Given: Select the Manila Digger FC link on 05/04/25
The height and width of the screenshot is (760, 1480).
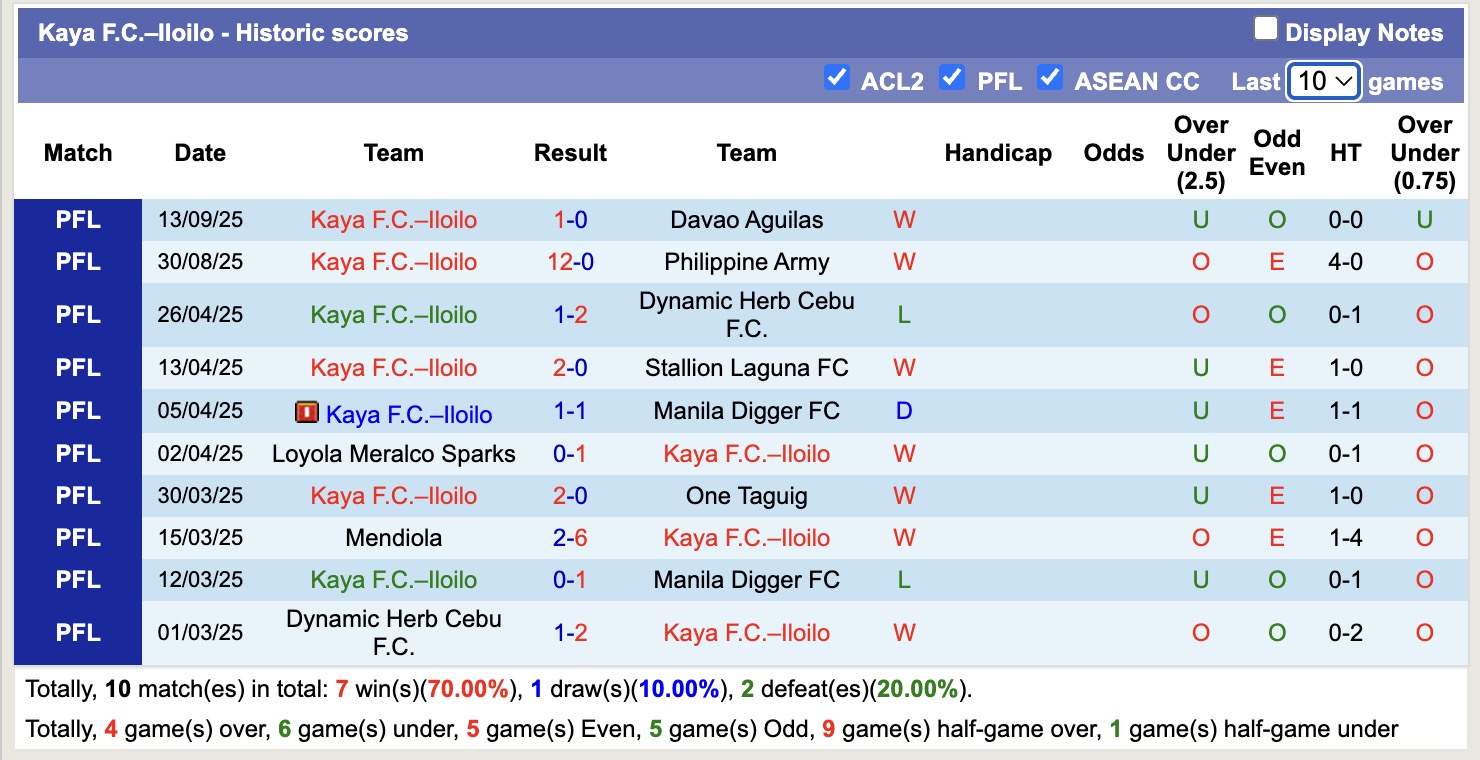Looking at the screenshot, I should tap(746, 411).
